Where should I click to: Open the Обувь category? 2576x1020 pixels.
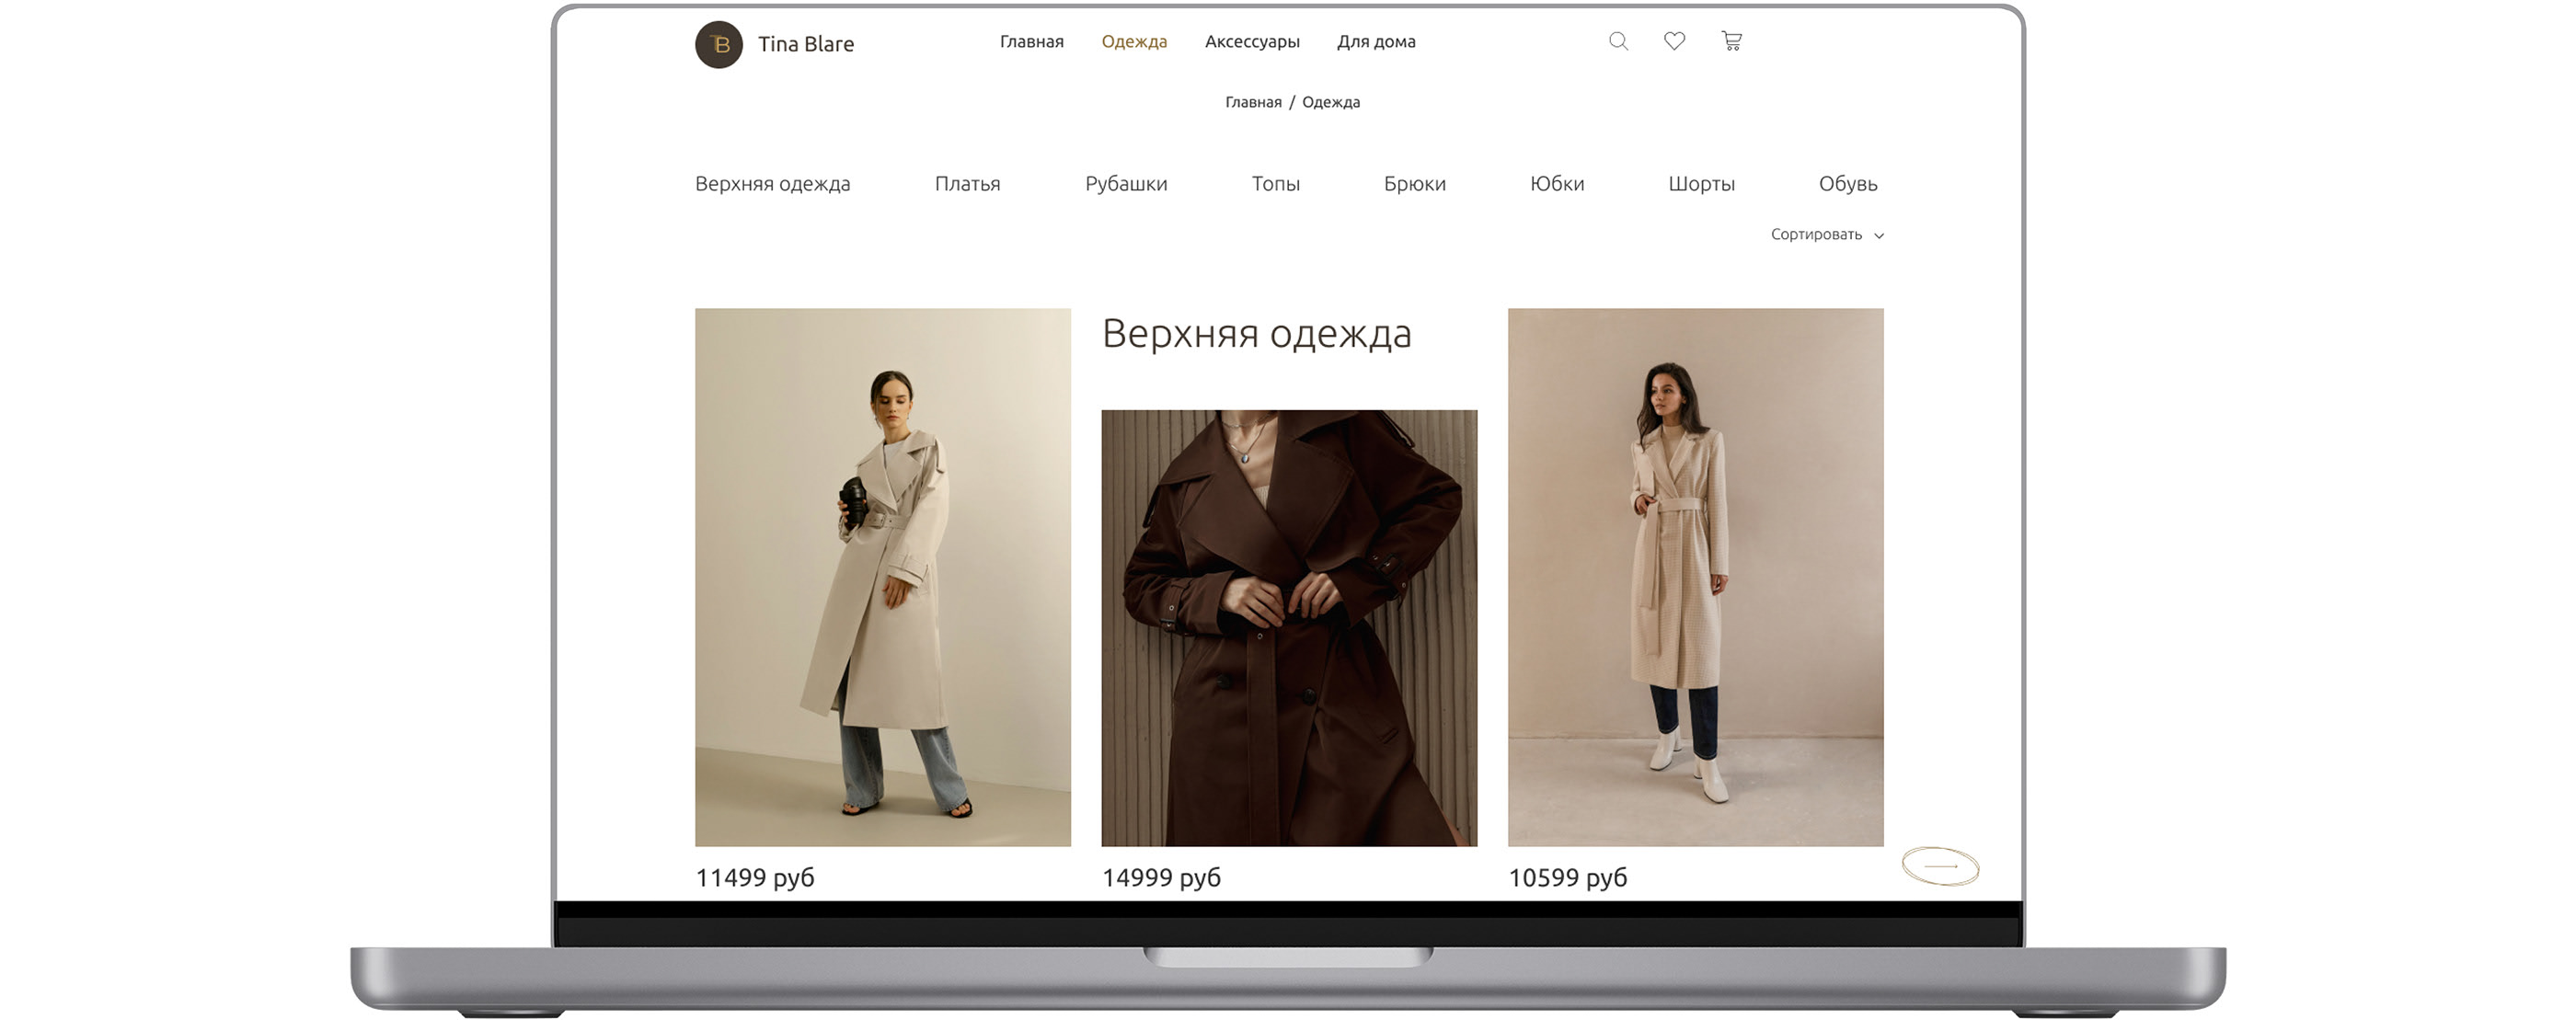[x=1847, y=184]
